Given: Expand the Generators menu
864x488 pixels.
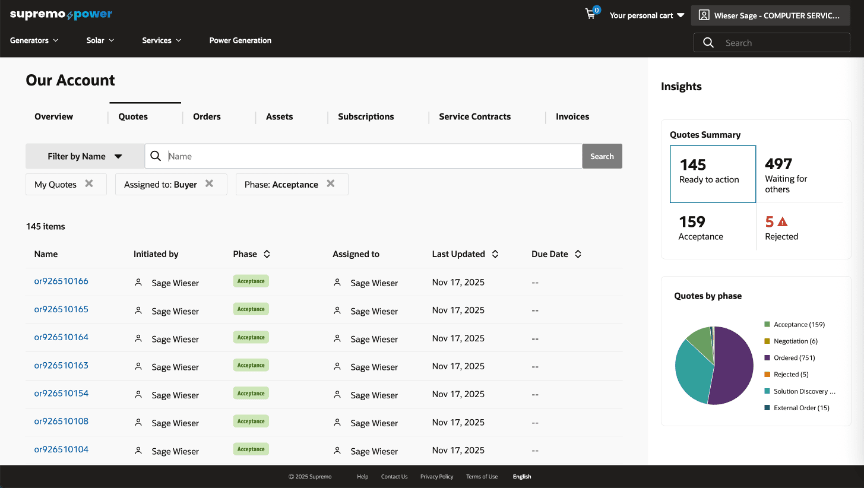Looking at the screenshot, I should (x=34, y=40).
